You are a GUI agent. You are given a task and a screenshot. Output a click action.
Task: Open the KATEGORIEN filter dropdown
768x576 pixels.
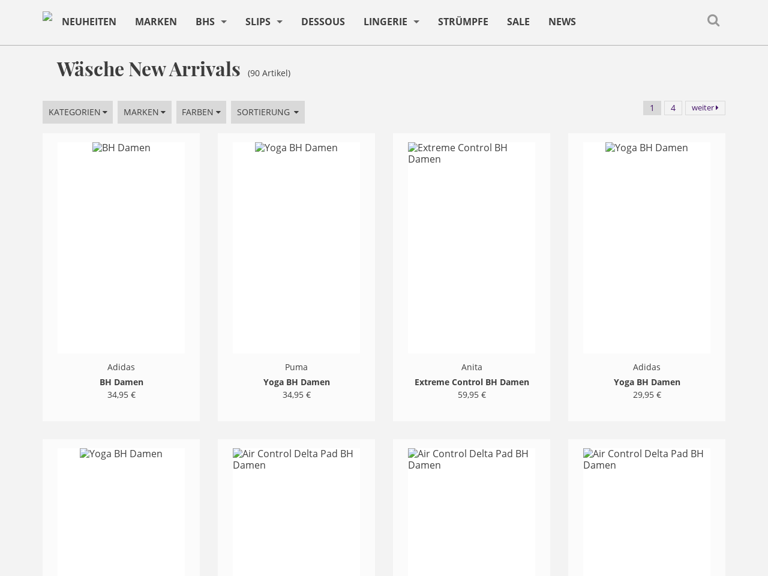[77, 112]
